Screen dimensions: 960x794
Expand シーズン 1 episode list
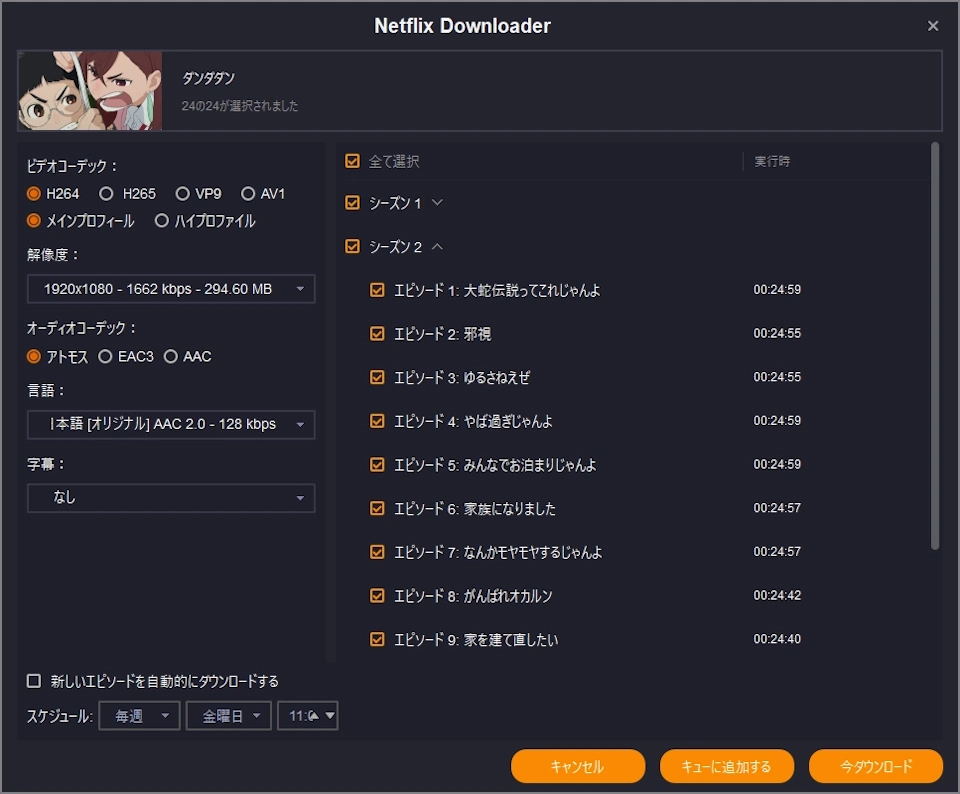point(436,203)
